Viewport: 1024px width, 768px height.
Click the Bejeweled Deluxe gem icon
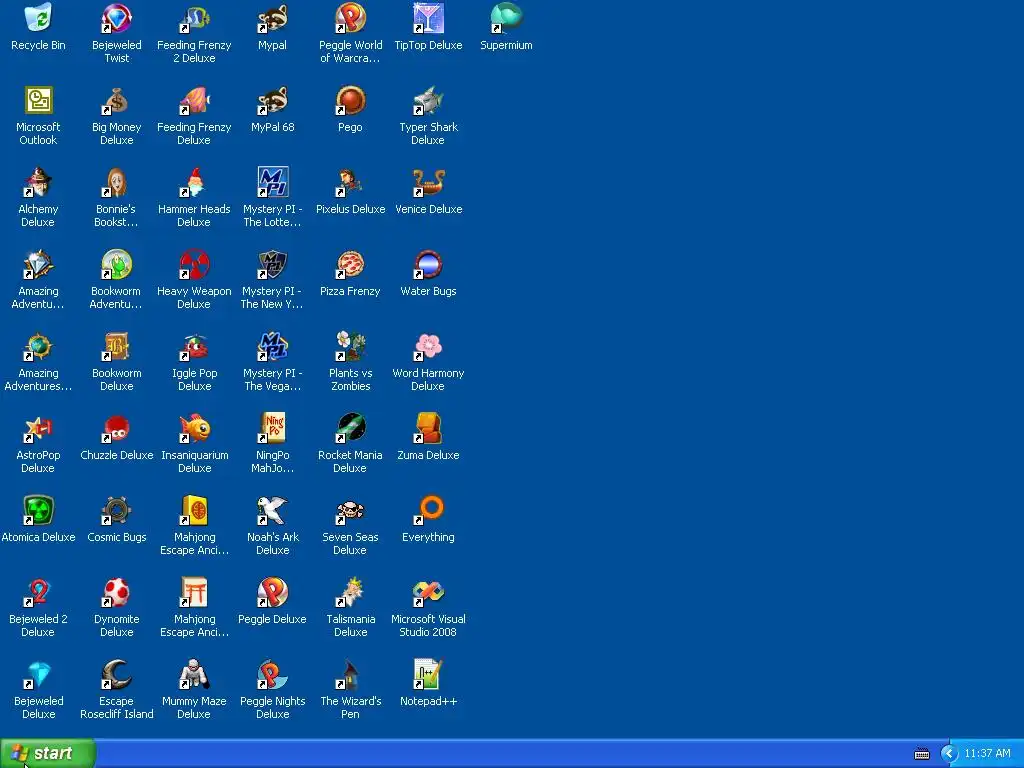point(38,674)
